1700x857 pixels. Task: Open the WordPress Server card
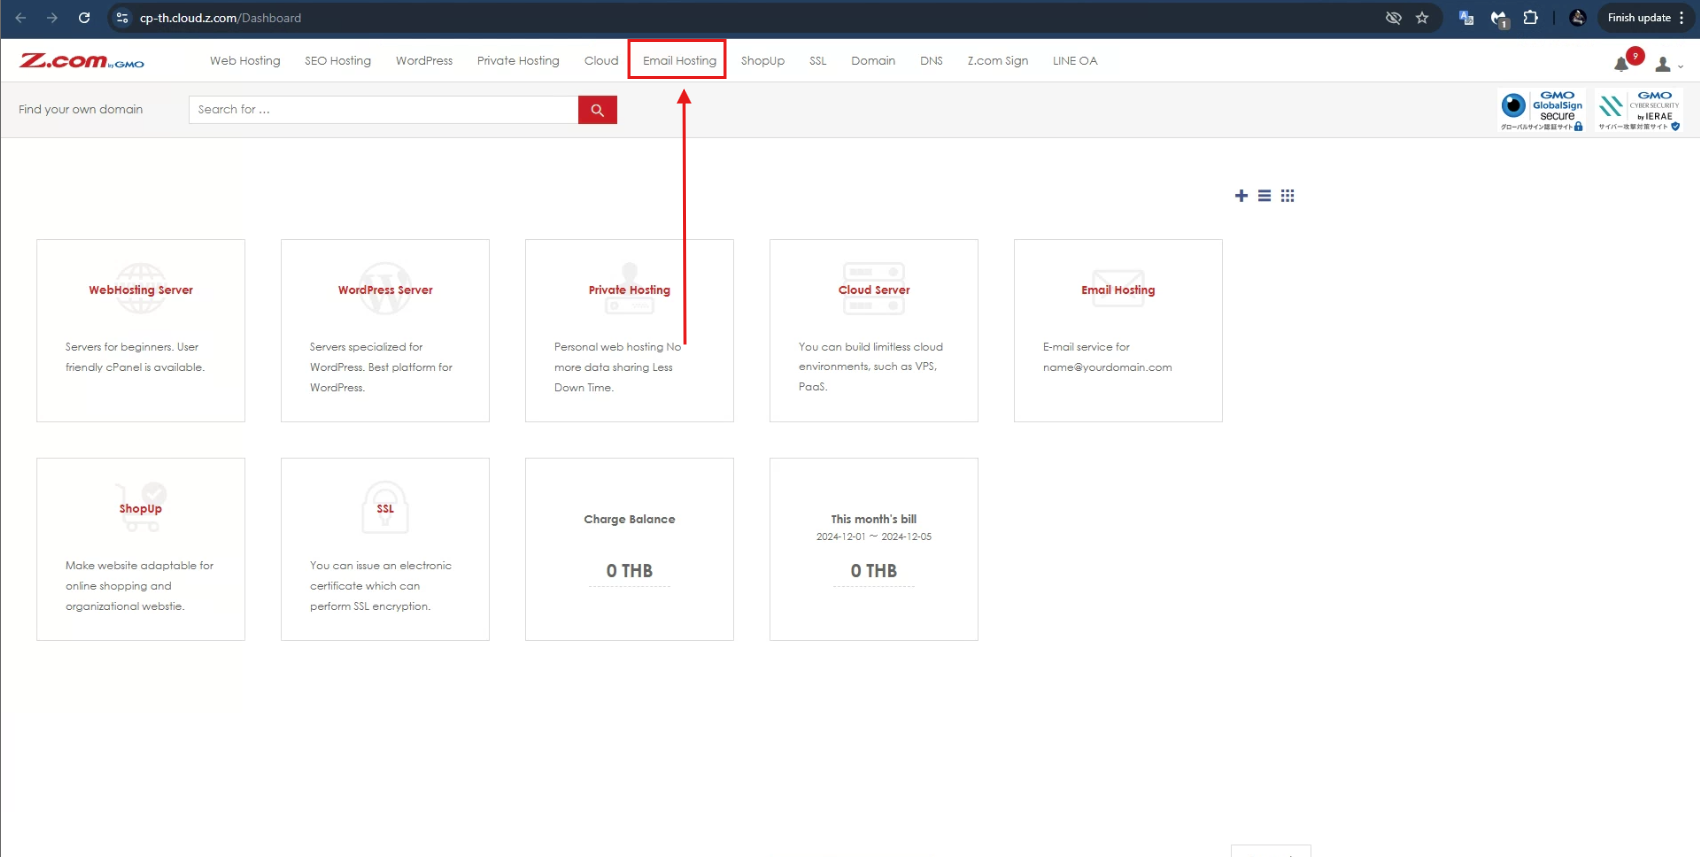click(x=385, y=330)
